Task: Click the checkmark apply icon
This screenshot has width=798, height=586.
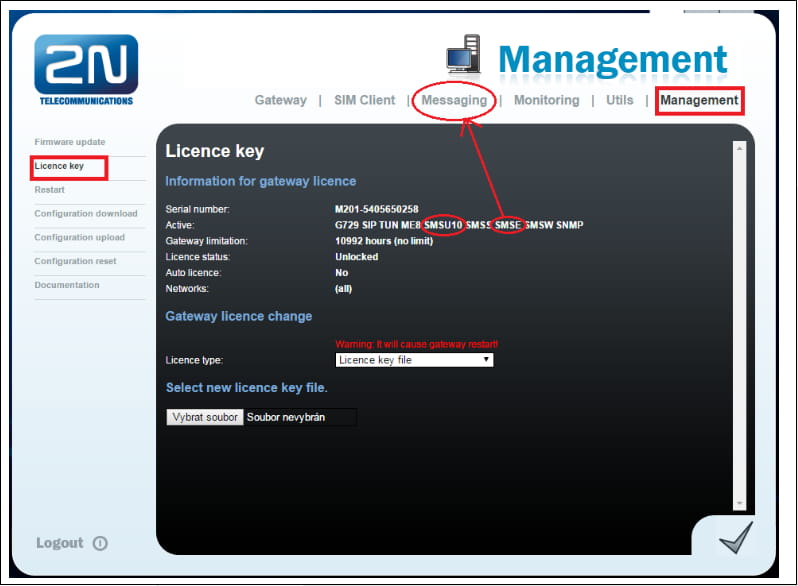Action: pos(736,538)
